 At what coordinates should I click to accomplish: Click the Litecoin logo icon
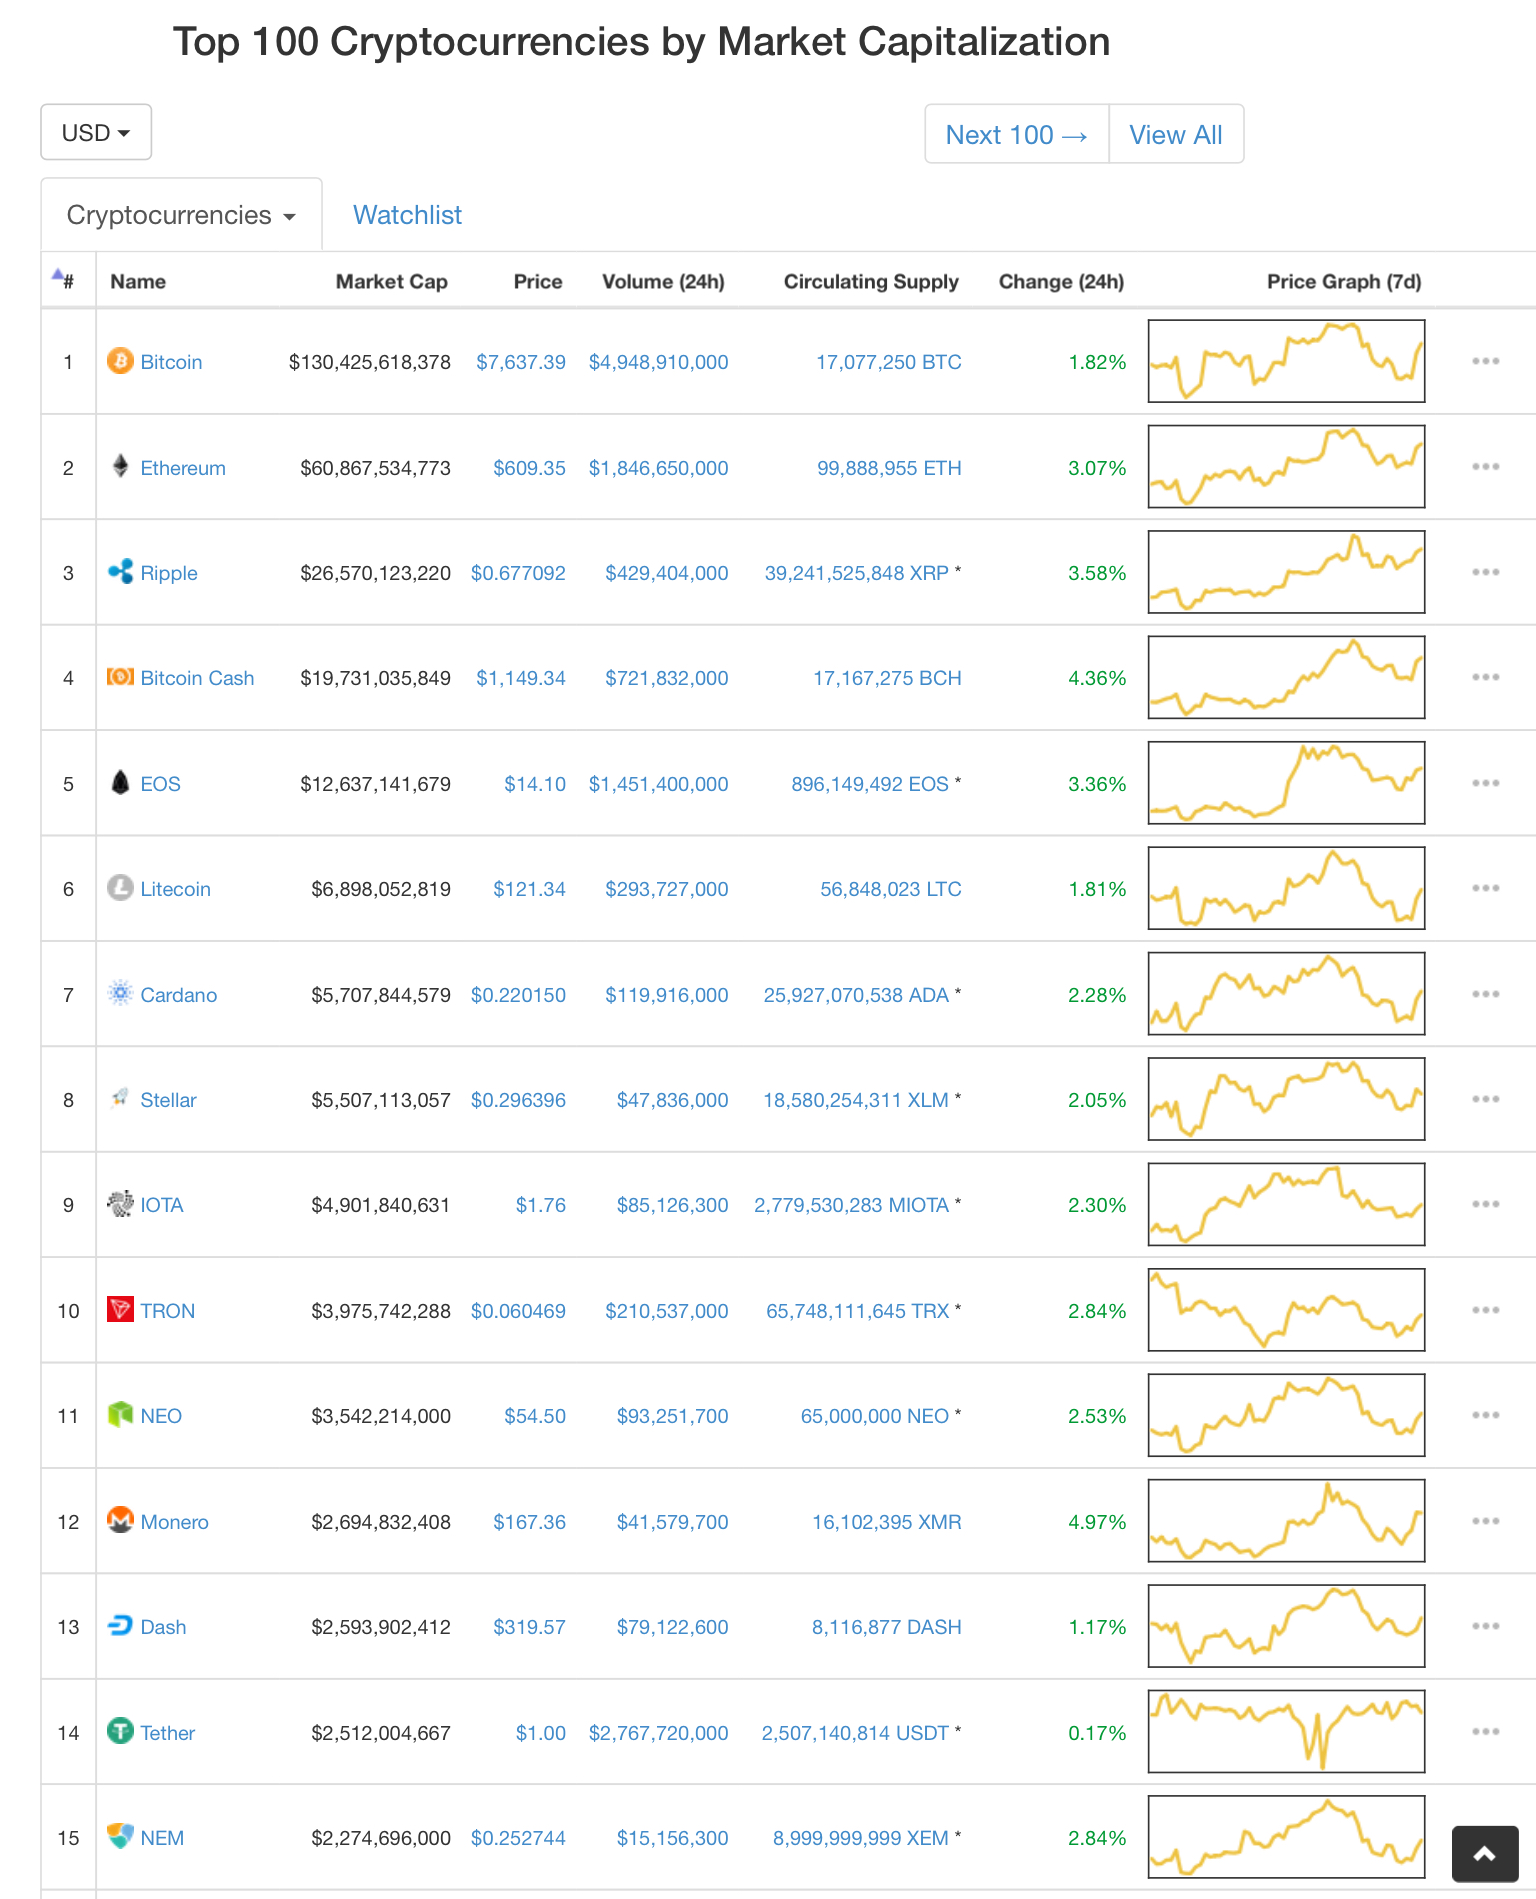coord(120,888)
